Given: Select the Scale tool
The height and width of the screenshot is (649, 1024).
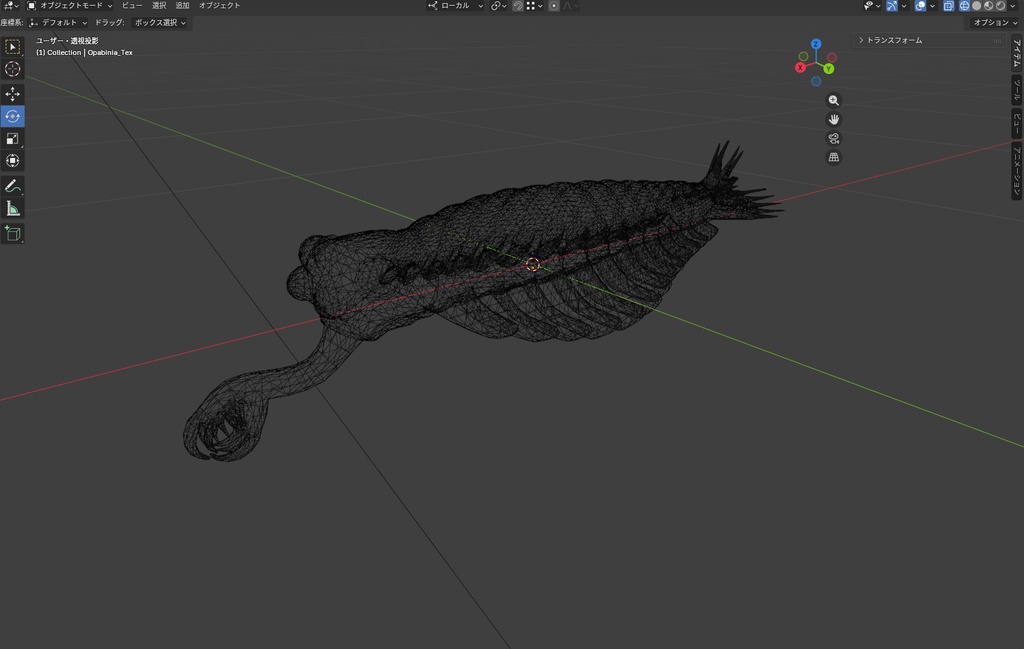Looking at the screenshot, I should coord(12,138).
